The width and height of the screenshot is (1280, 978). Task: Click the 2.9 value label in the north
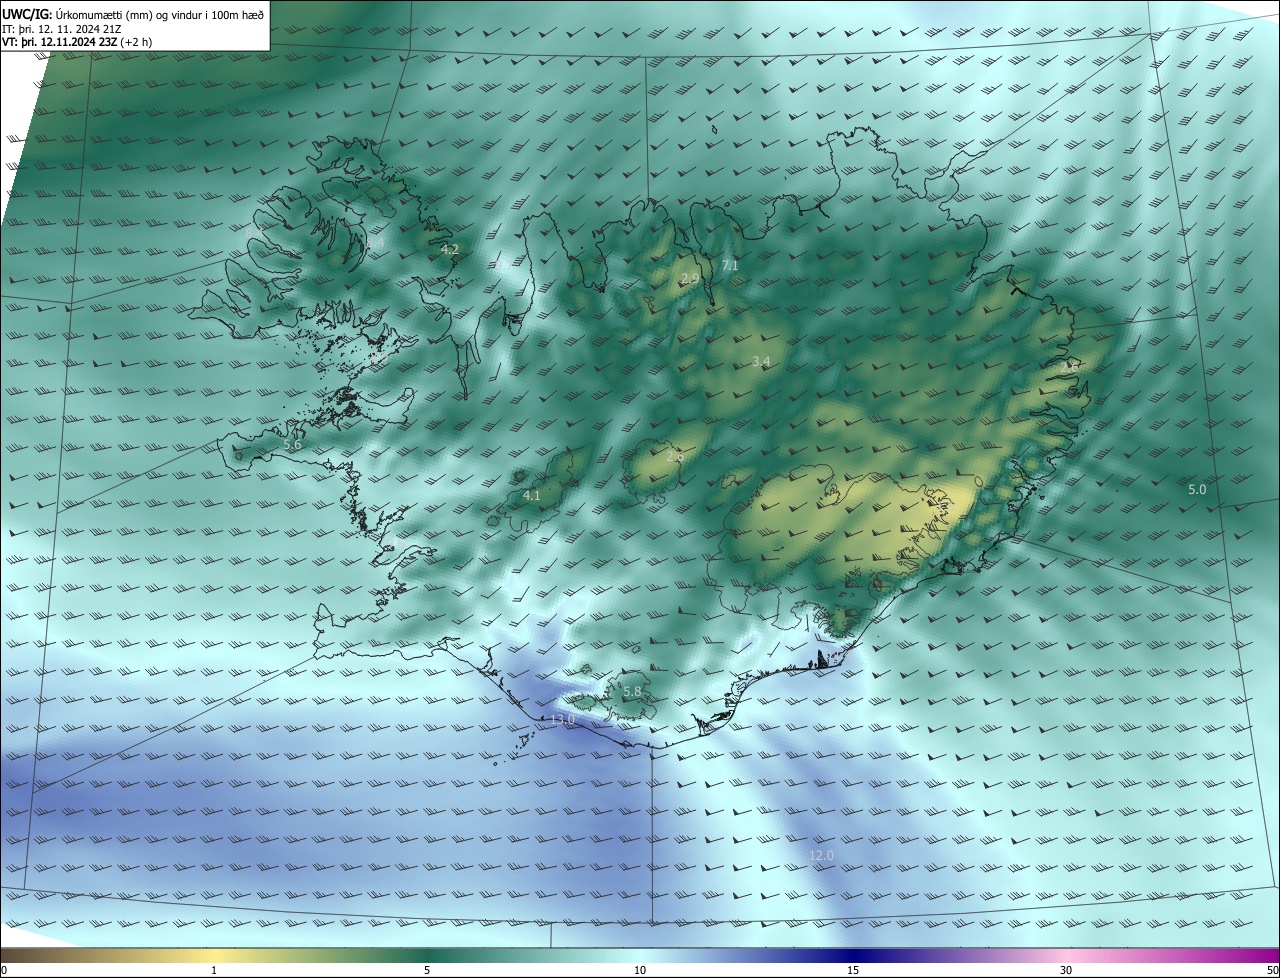[x=689, y=278]
